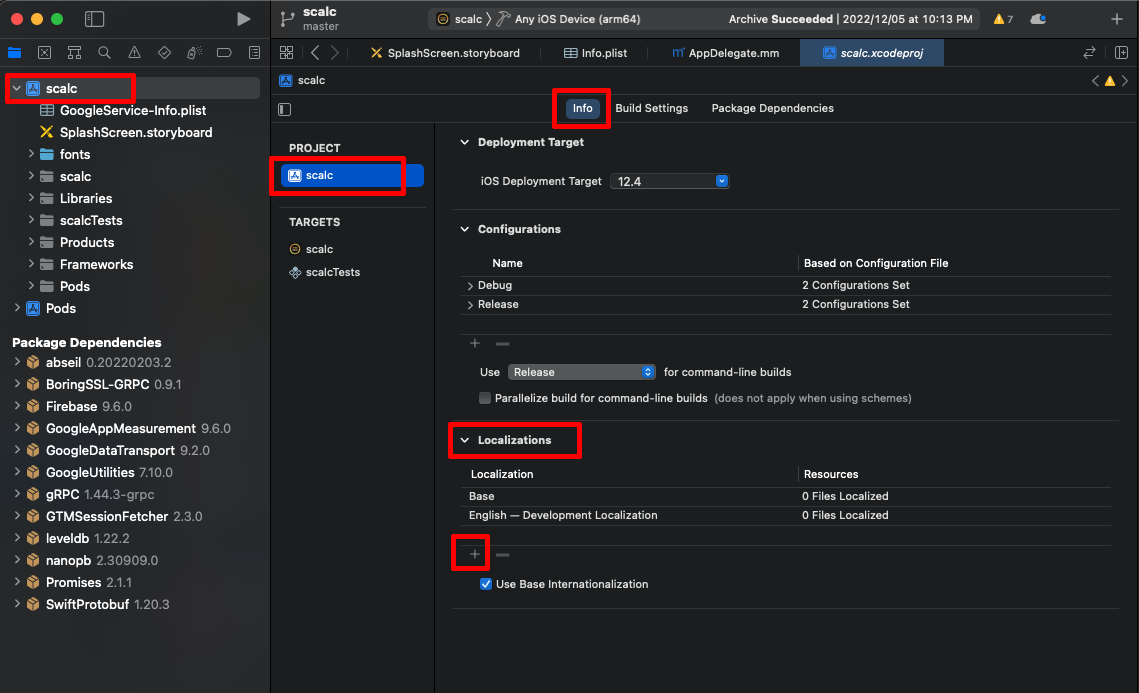Open the Symbol navigator icon
1139x693 pixels.
click(74, 52)
